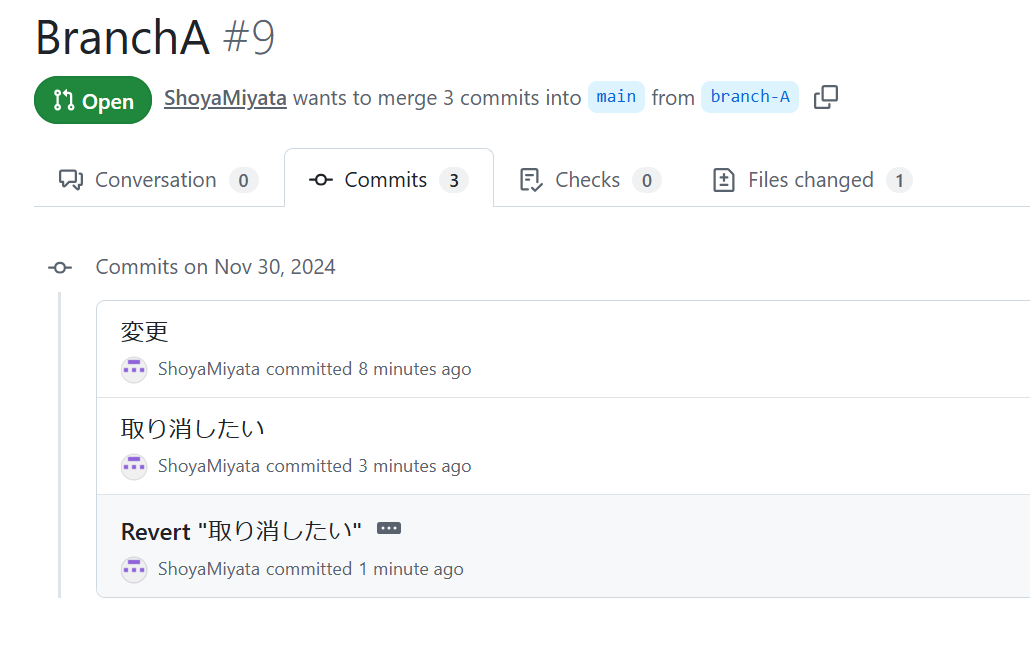This screenshot has width=1030, height=654.
Task: Click ShoyaMiyata avatar on the 変更 commit
Action: point(134,370)
